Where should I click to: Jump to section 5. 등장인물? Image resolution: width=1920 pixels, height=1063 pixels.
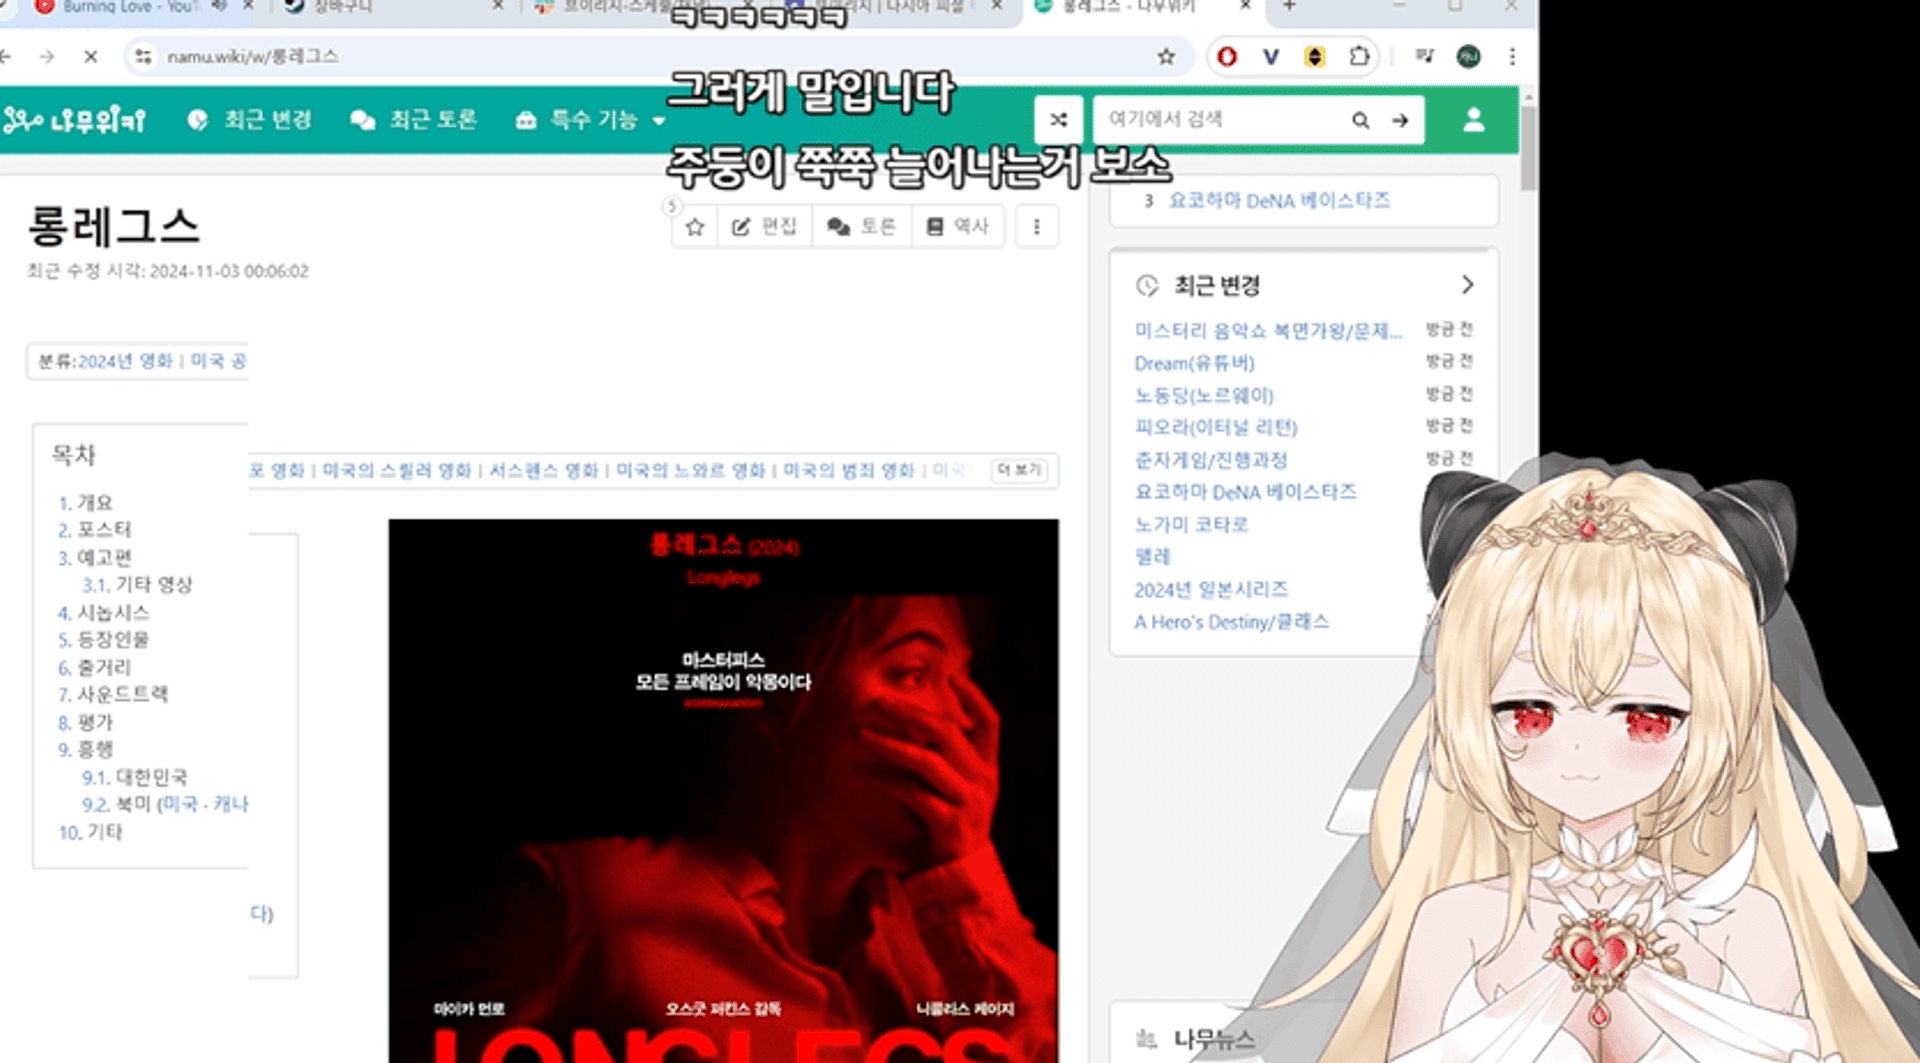pyautogui.click(x=103, y=640)
